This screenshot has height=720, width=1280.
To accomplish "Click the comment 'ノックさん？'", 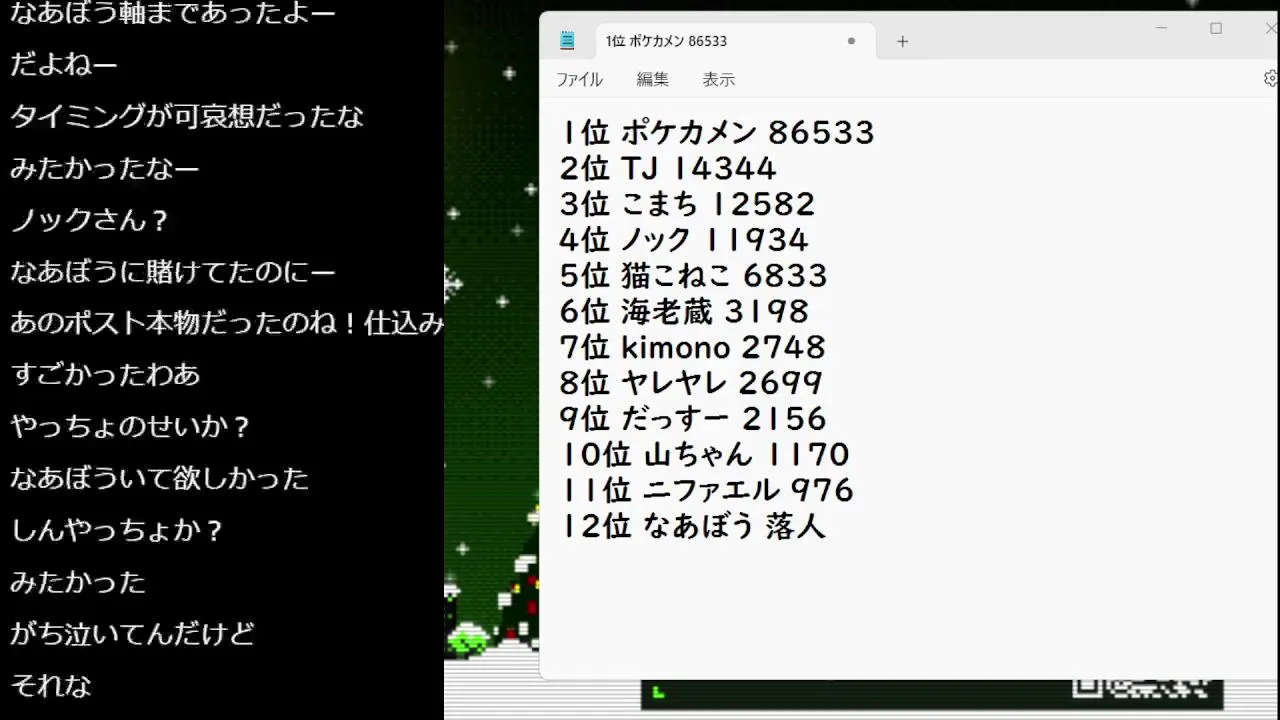I will (x=90, y=220).
